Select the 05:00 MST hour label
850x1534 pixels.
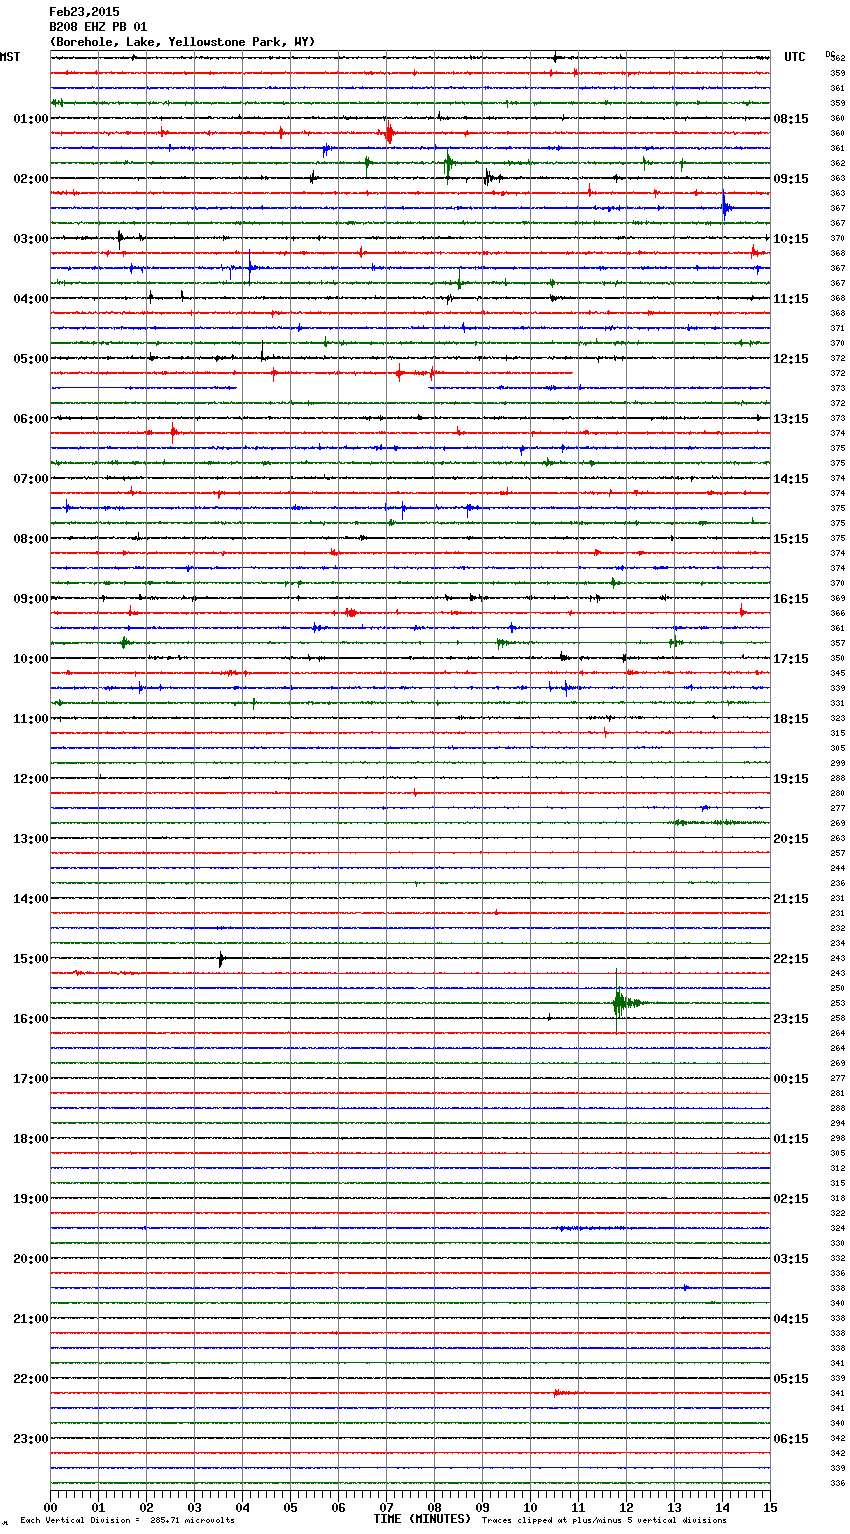31,359
